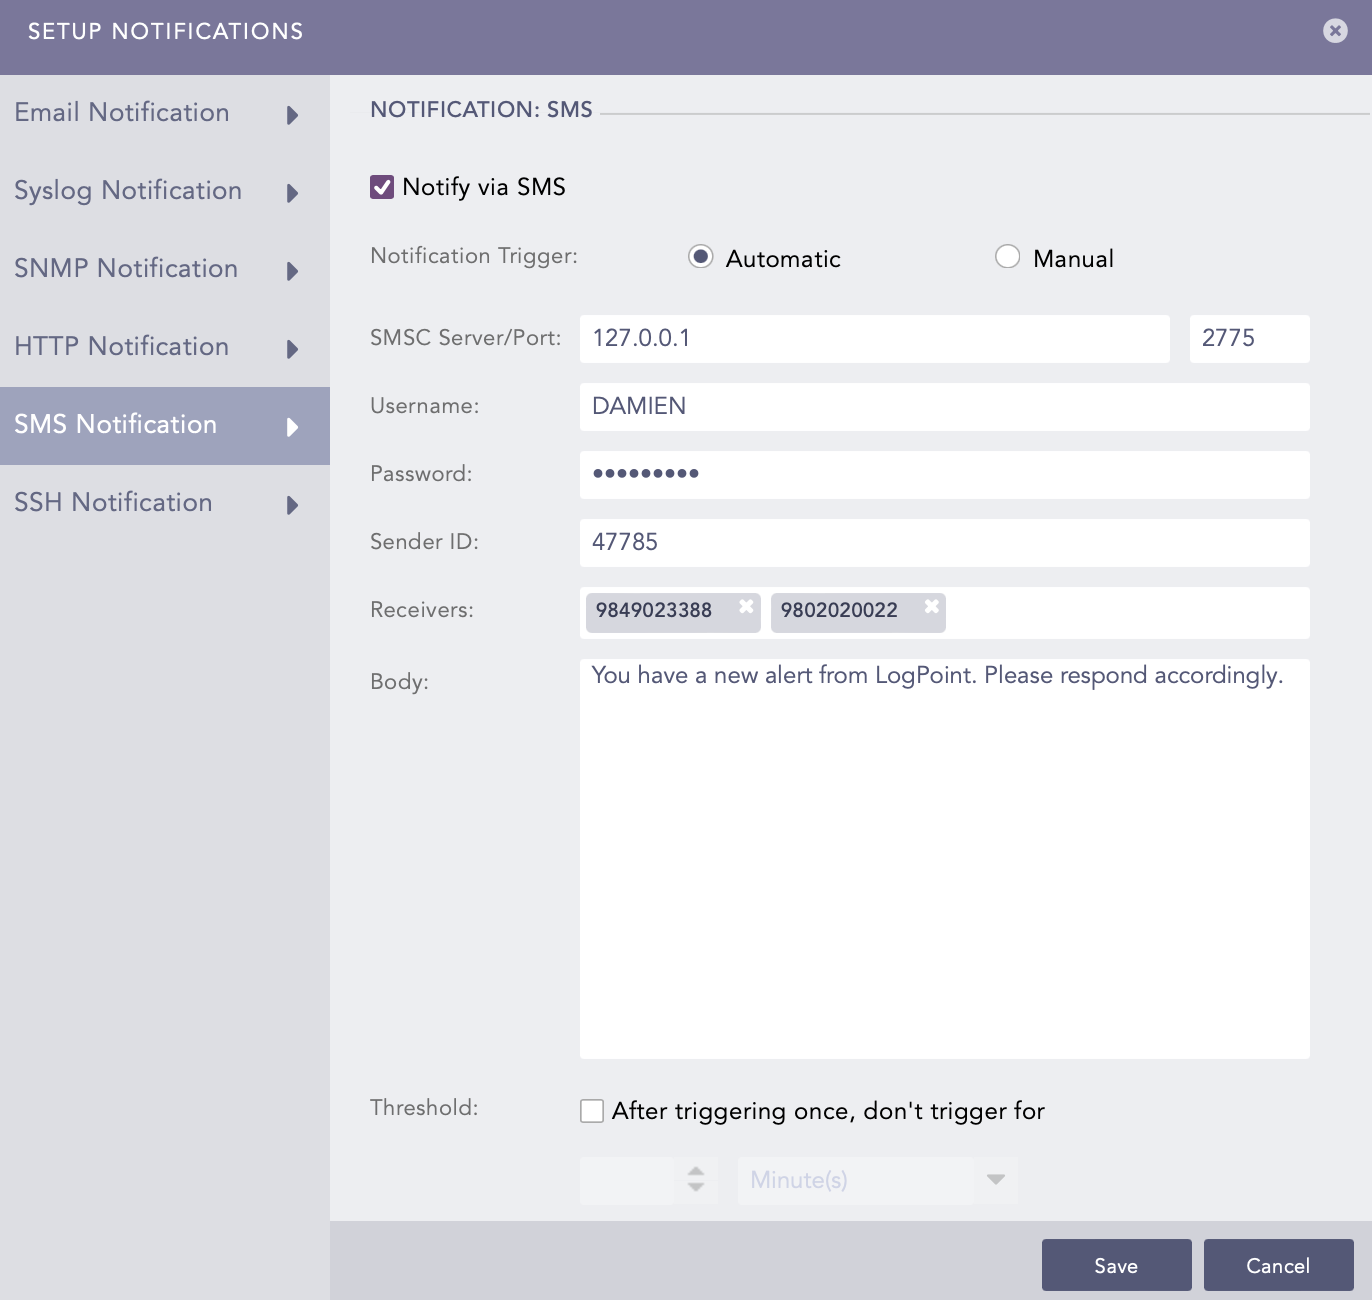Switch to Email Notification section
The image size is (1372, 1300).
click(x=122, y=113)
